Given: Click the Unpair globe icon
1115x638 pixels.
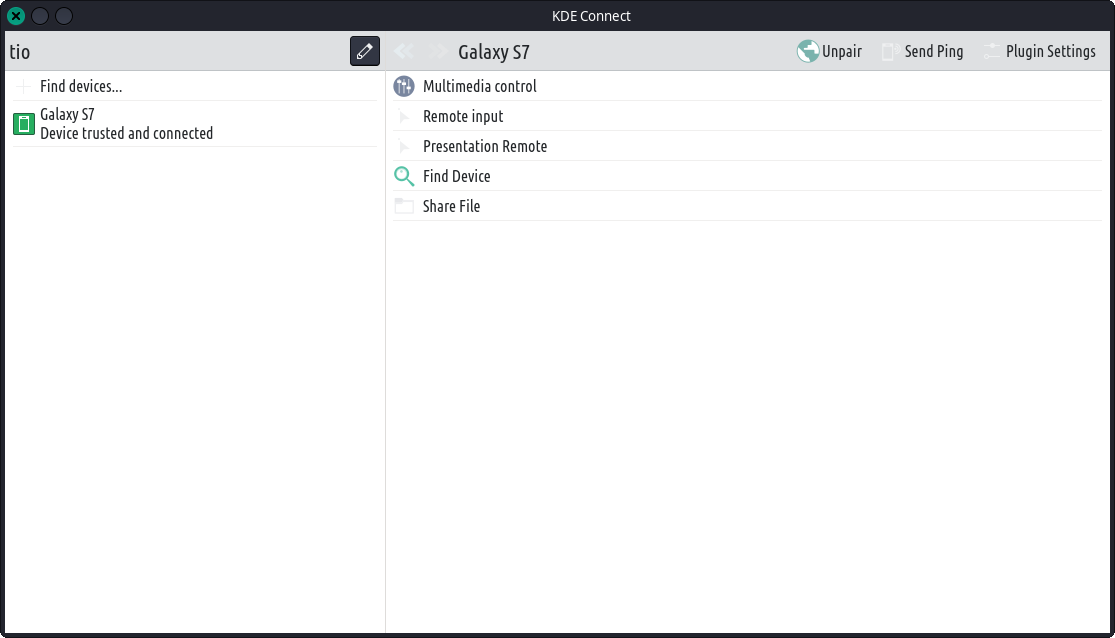Looking at the screenshot, I should 808,52.
